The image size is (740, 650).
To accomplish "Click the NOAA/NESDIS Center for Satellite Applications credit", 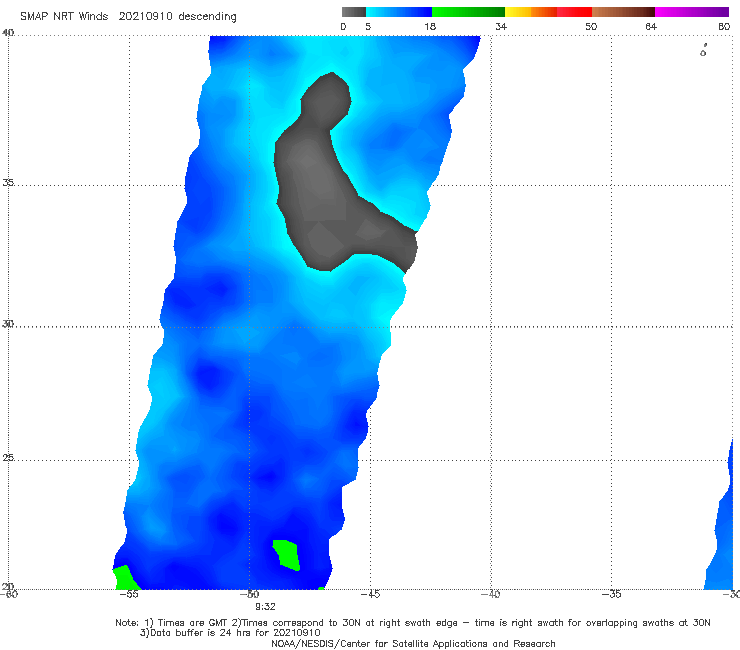I will 413,643.
